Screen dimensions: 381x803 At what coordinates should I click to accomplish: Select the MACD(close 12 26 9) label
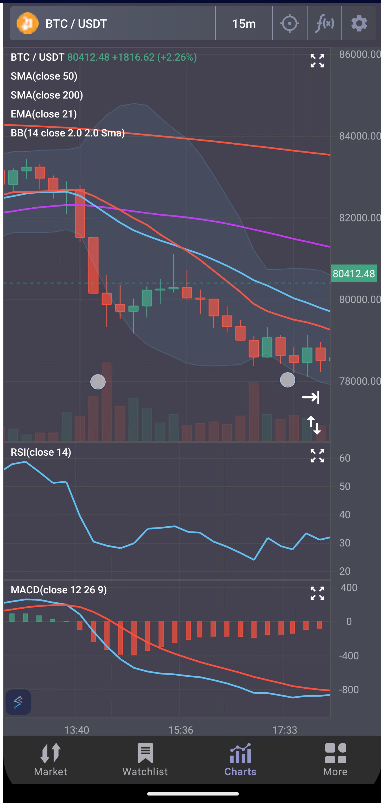pyautogui.click(x=59, y=590)
